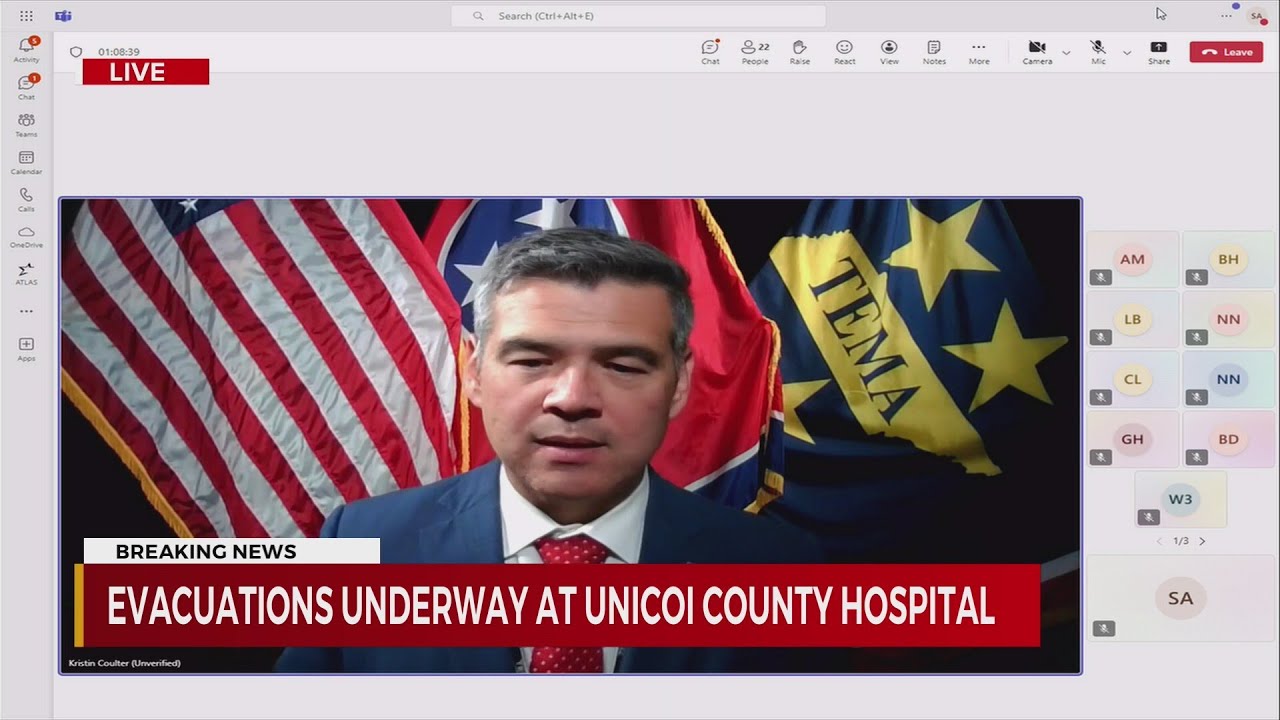This screenshot has width=1280, height=720.
Task: Open Calls in the left sidebar
Action: tap(26, 199)
